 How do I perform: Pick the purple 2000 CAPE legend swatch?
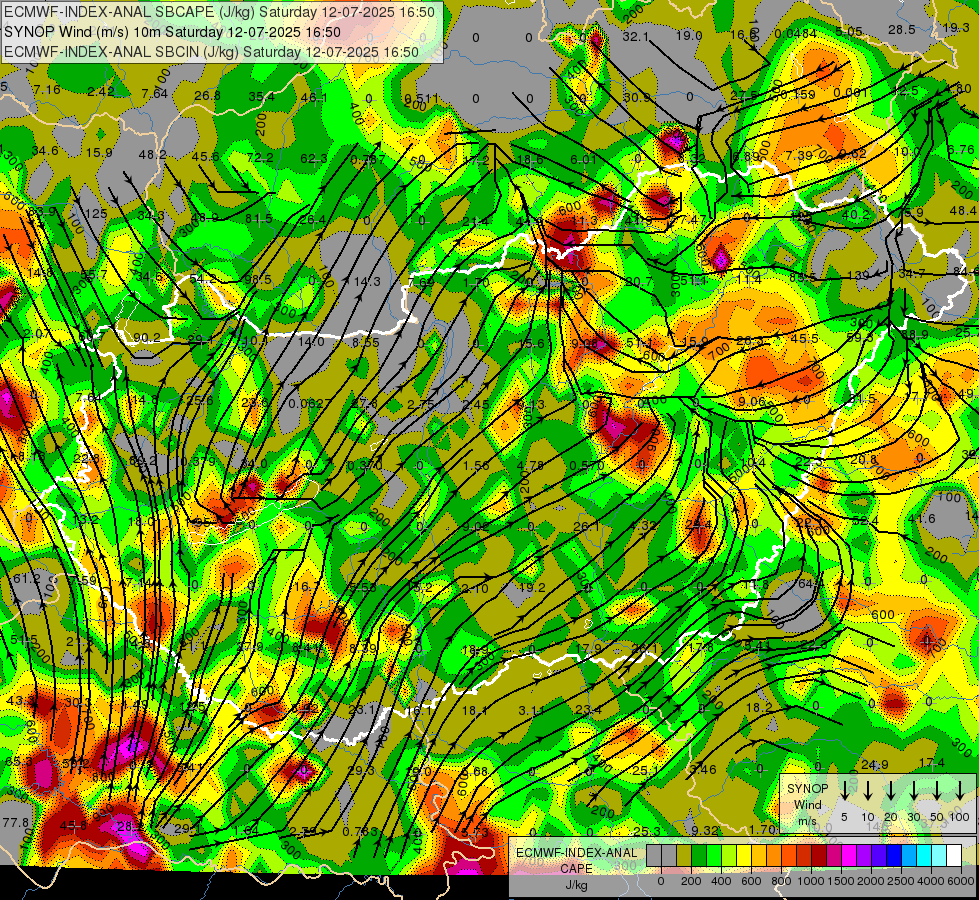[x=864, y=856]
